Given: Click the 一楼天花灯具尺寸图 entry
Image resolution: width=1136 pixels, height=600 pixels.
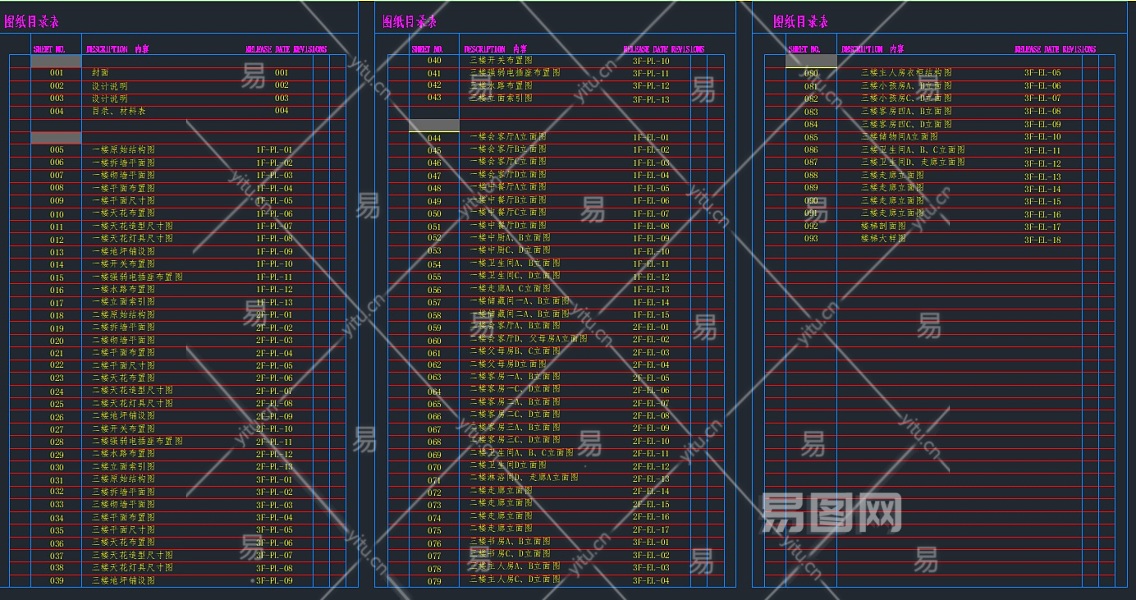Looking at the screenshot, I should click(x=133, y=238).
